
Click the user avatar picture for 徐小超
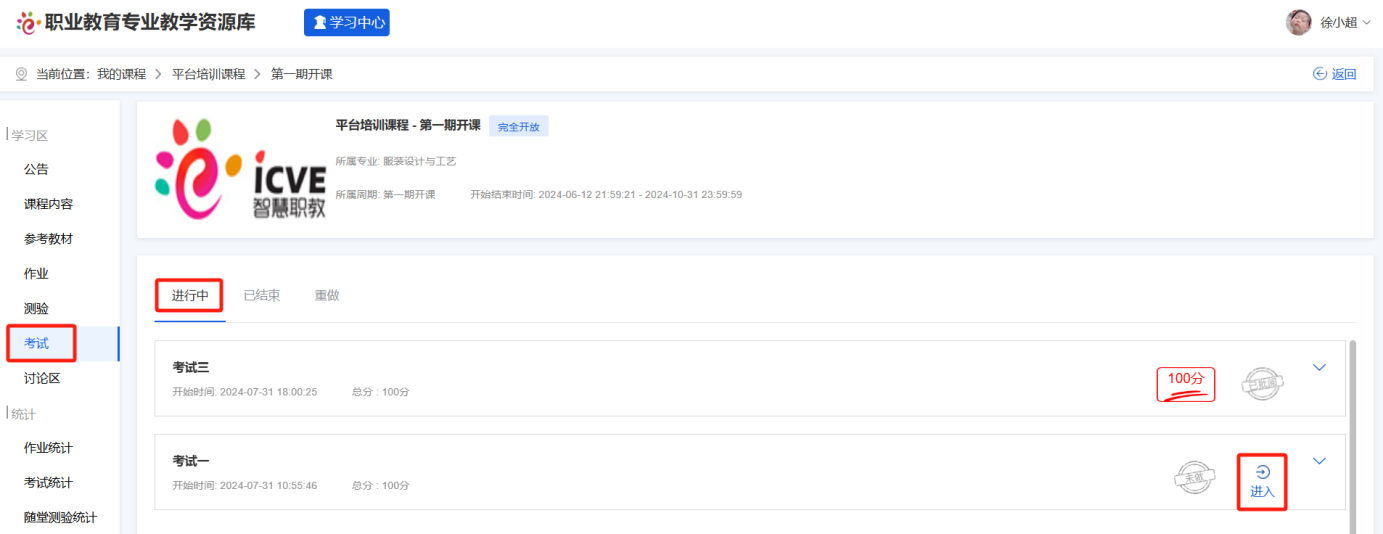(1298, 22)
